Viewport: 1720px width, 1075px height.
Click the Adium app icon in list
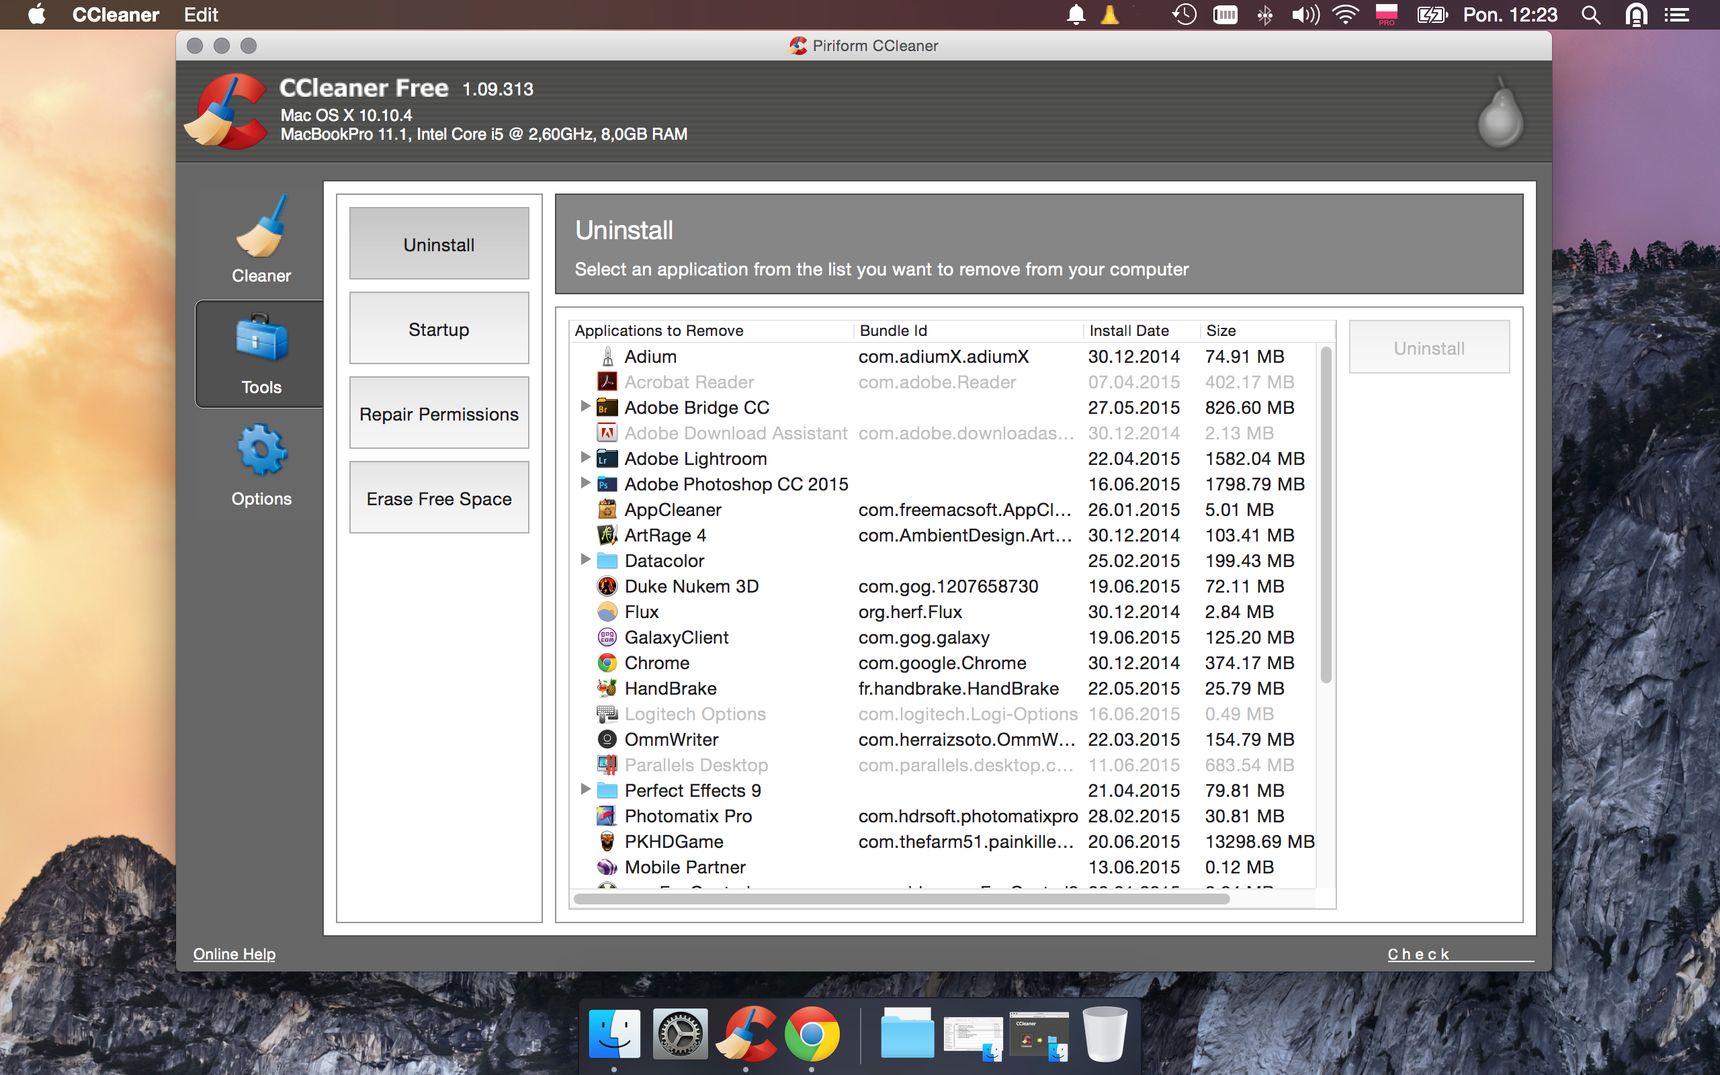(607, 356)
